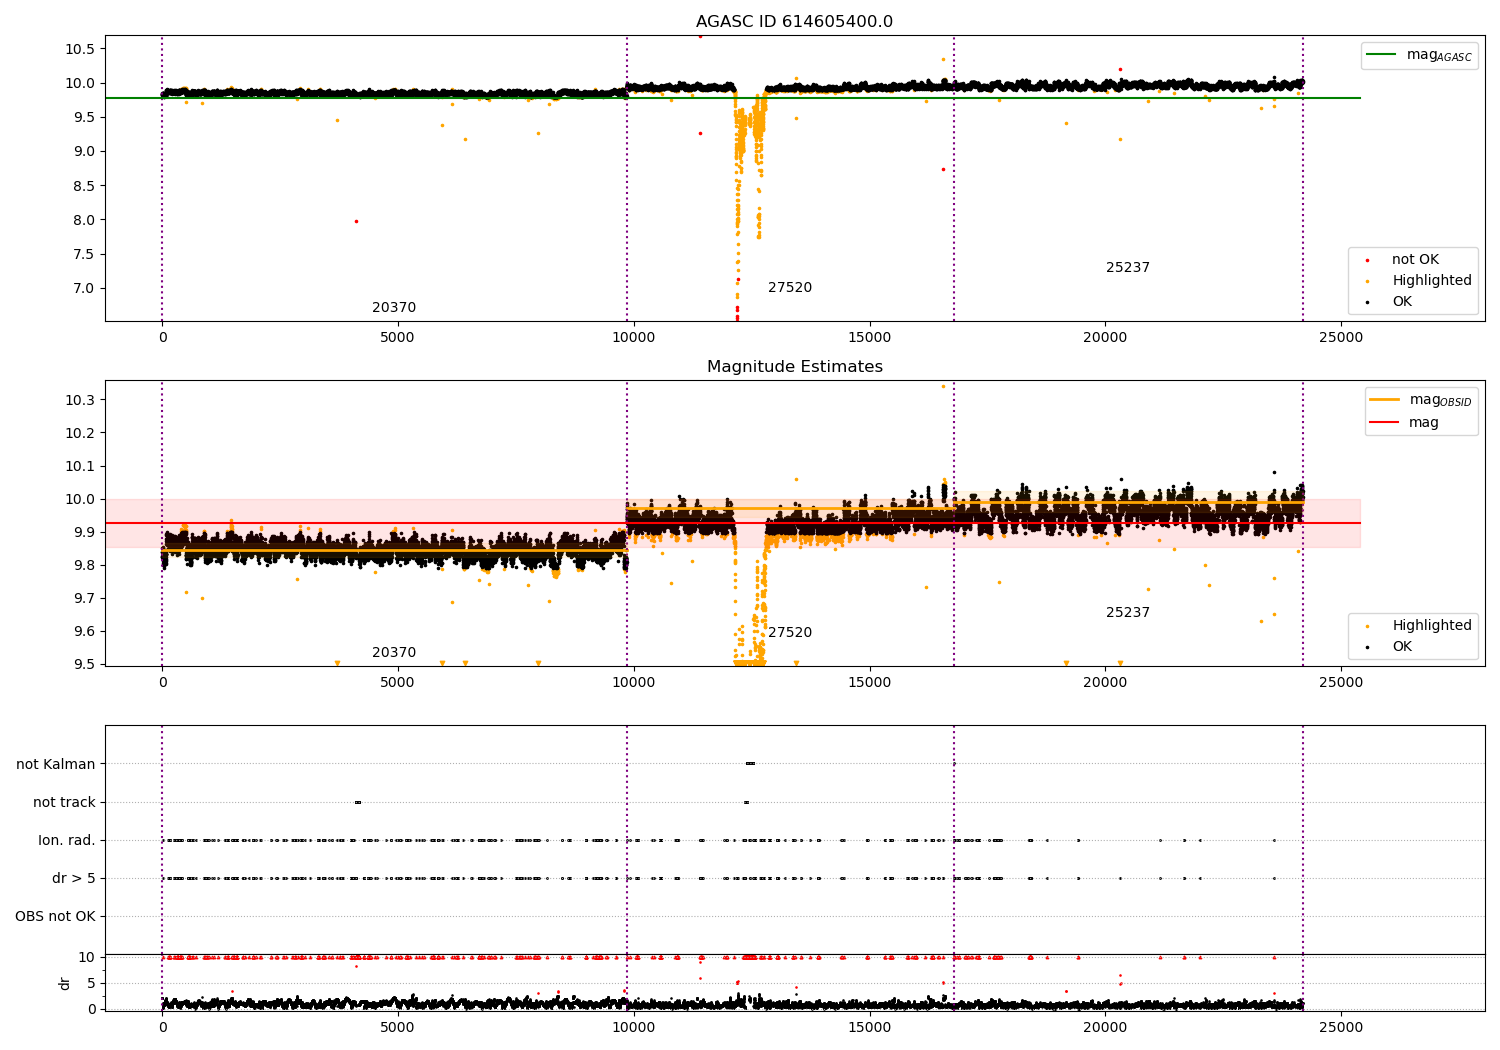Screen dimensions: 1500x1050
Task: Click 'Highlighted' legend label in middle plot
Action: tap(1432, 626)
